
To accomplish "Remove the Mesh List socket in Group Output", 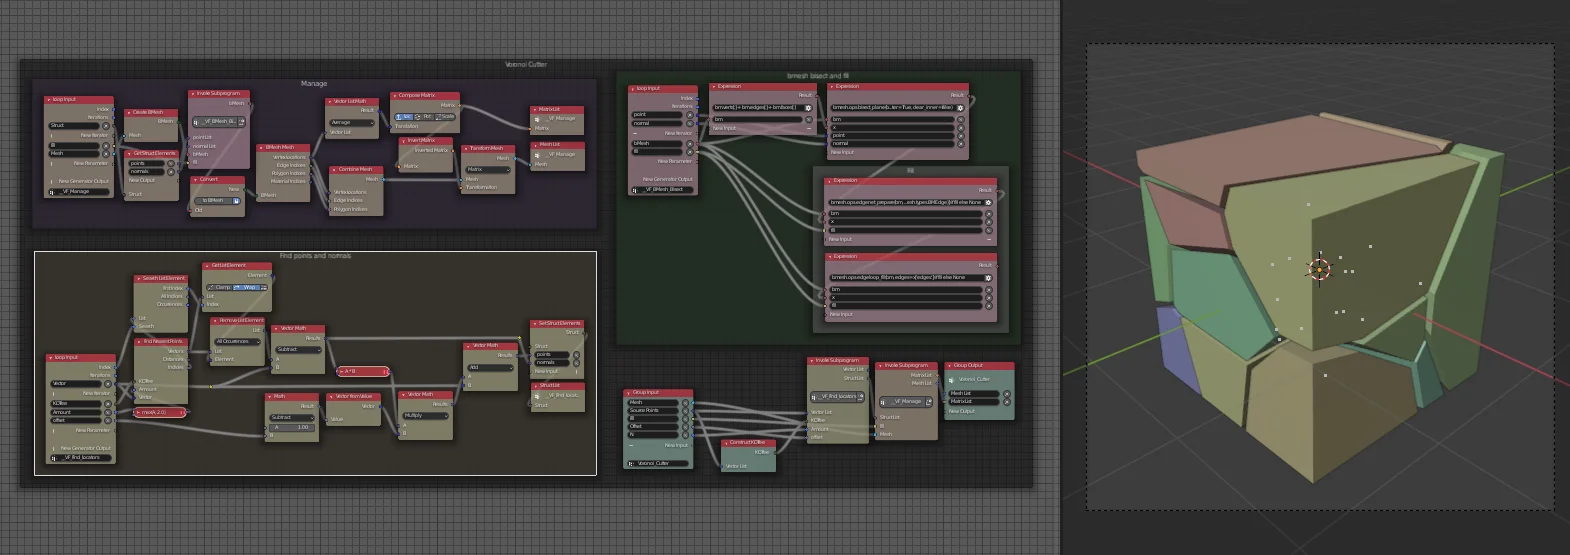I will pos(1006,394).
